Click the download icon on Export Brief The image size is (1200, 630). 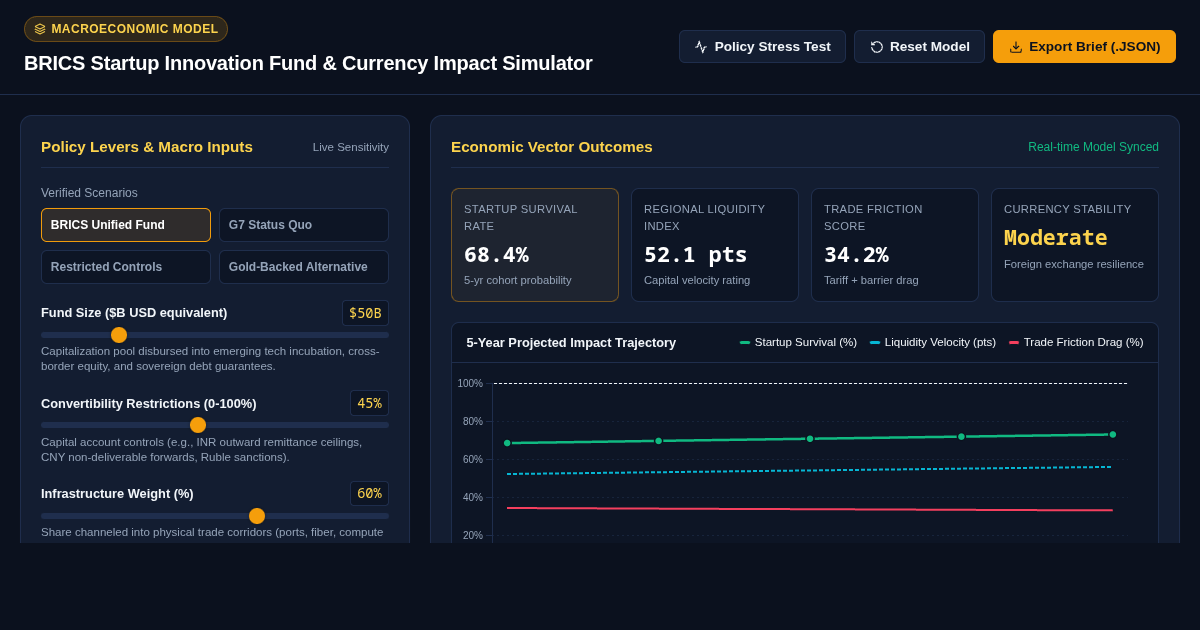point(1016,47)
